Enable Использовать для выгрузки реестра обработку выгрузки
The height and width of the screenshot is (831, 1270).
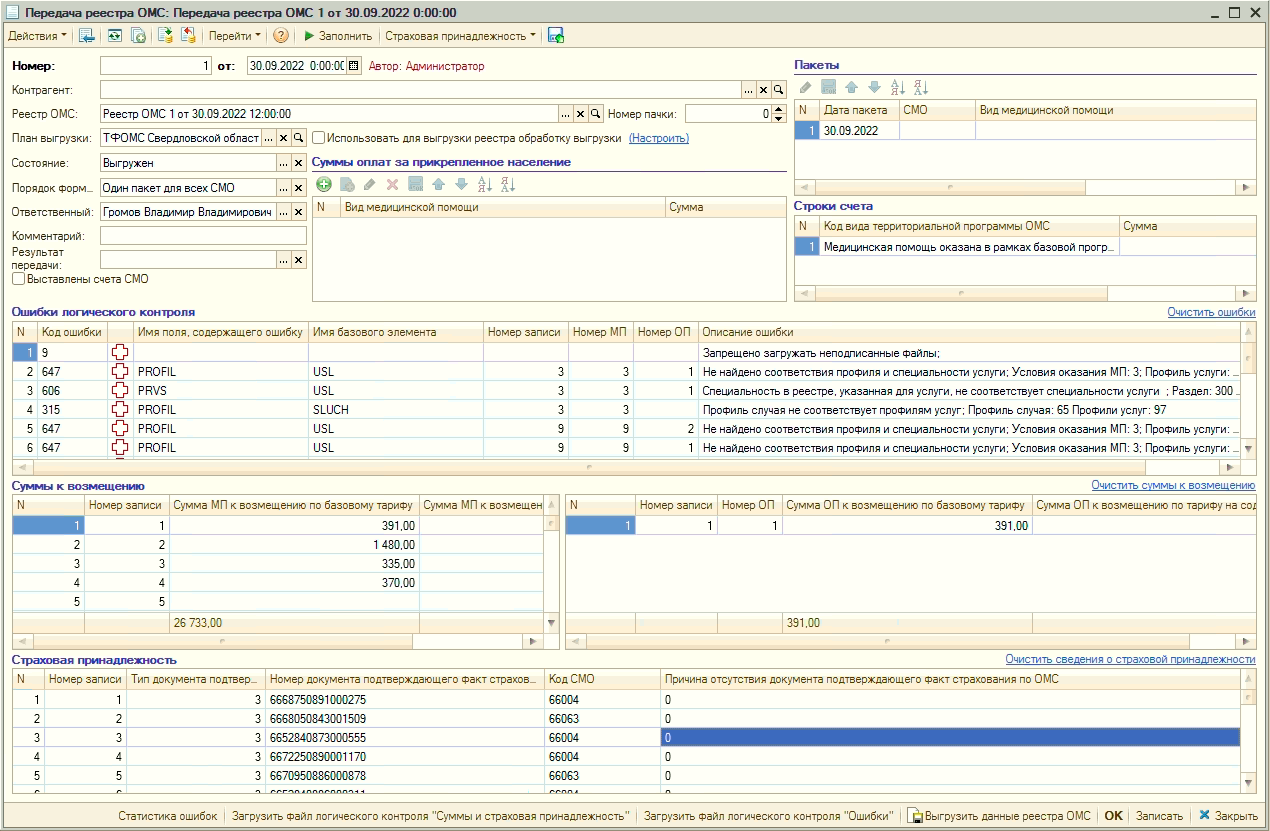pyautogui.click(x=319, y=138)
